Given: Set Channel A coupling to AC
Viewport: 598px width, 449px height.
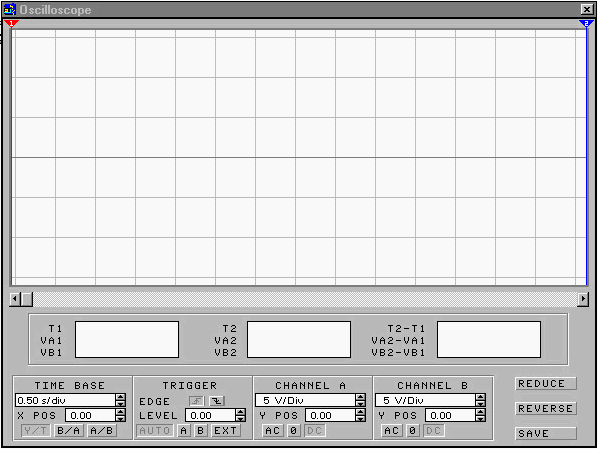Looking at the screenshot, I should [x=273, y=431].
